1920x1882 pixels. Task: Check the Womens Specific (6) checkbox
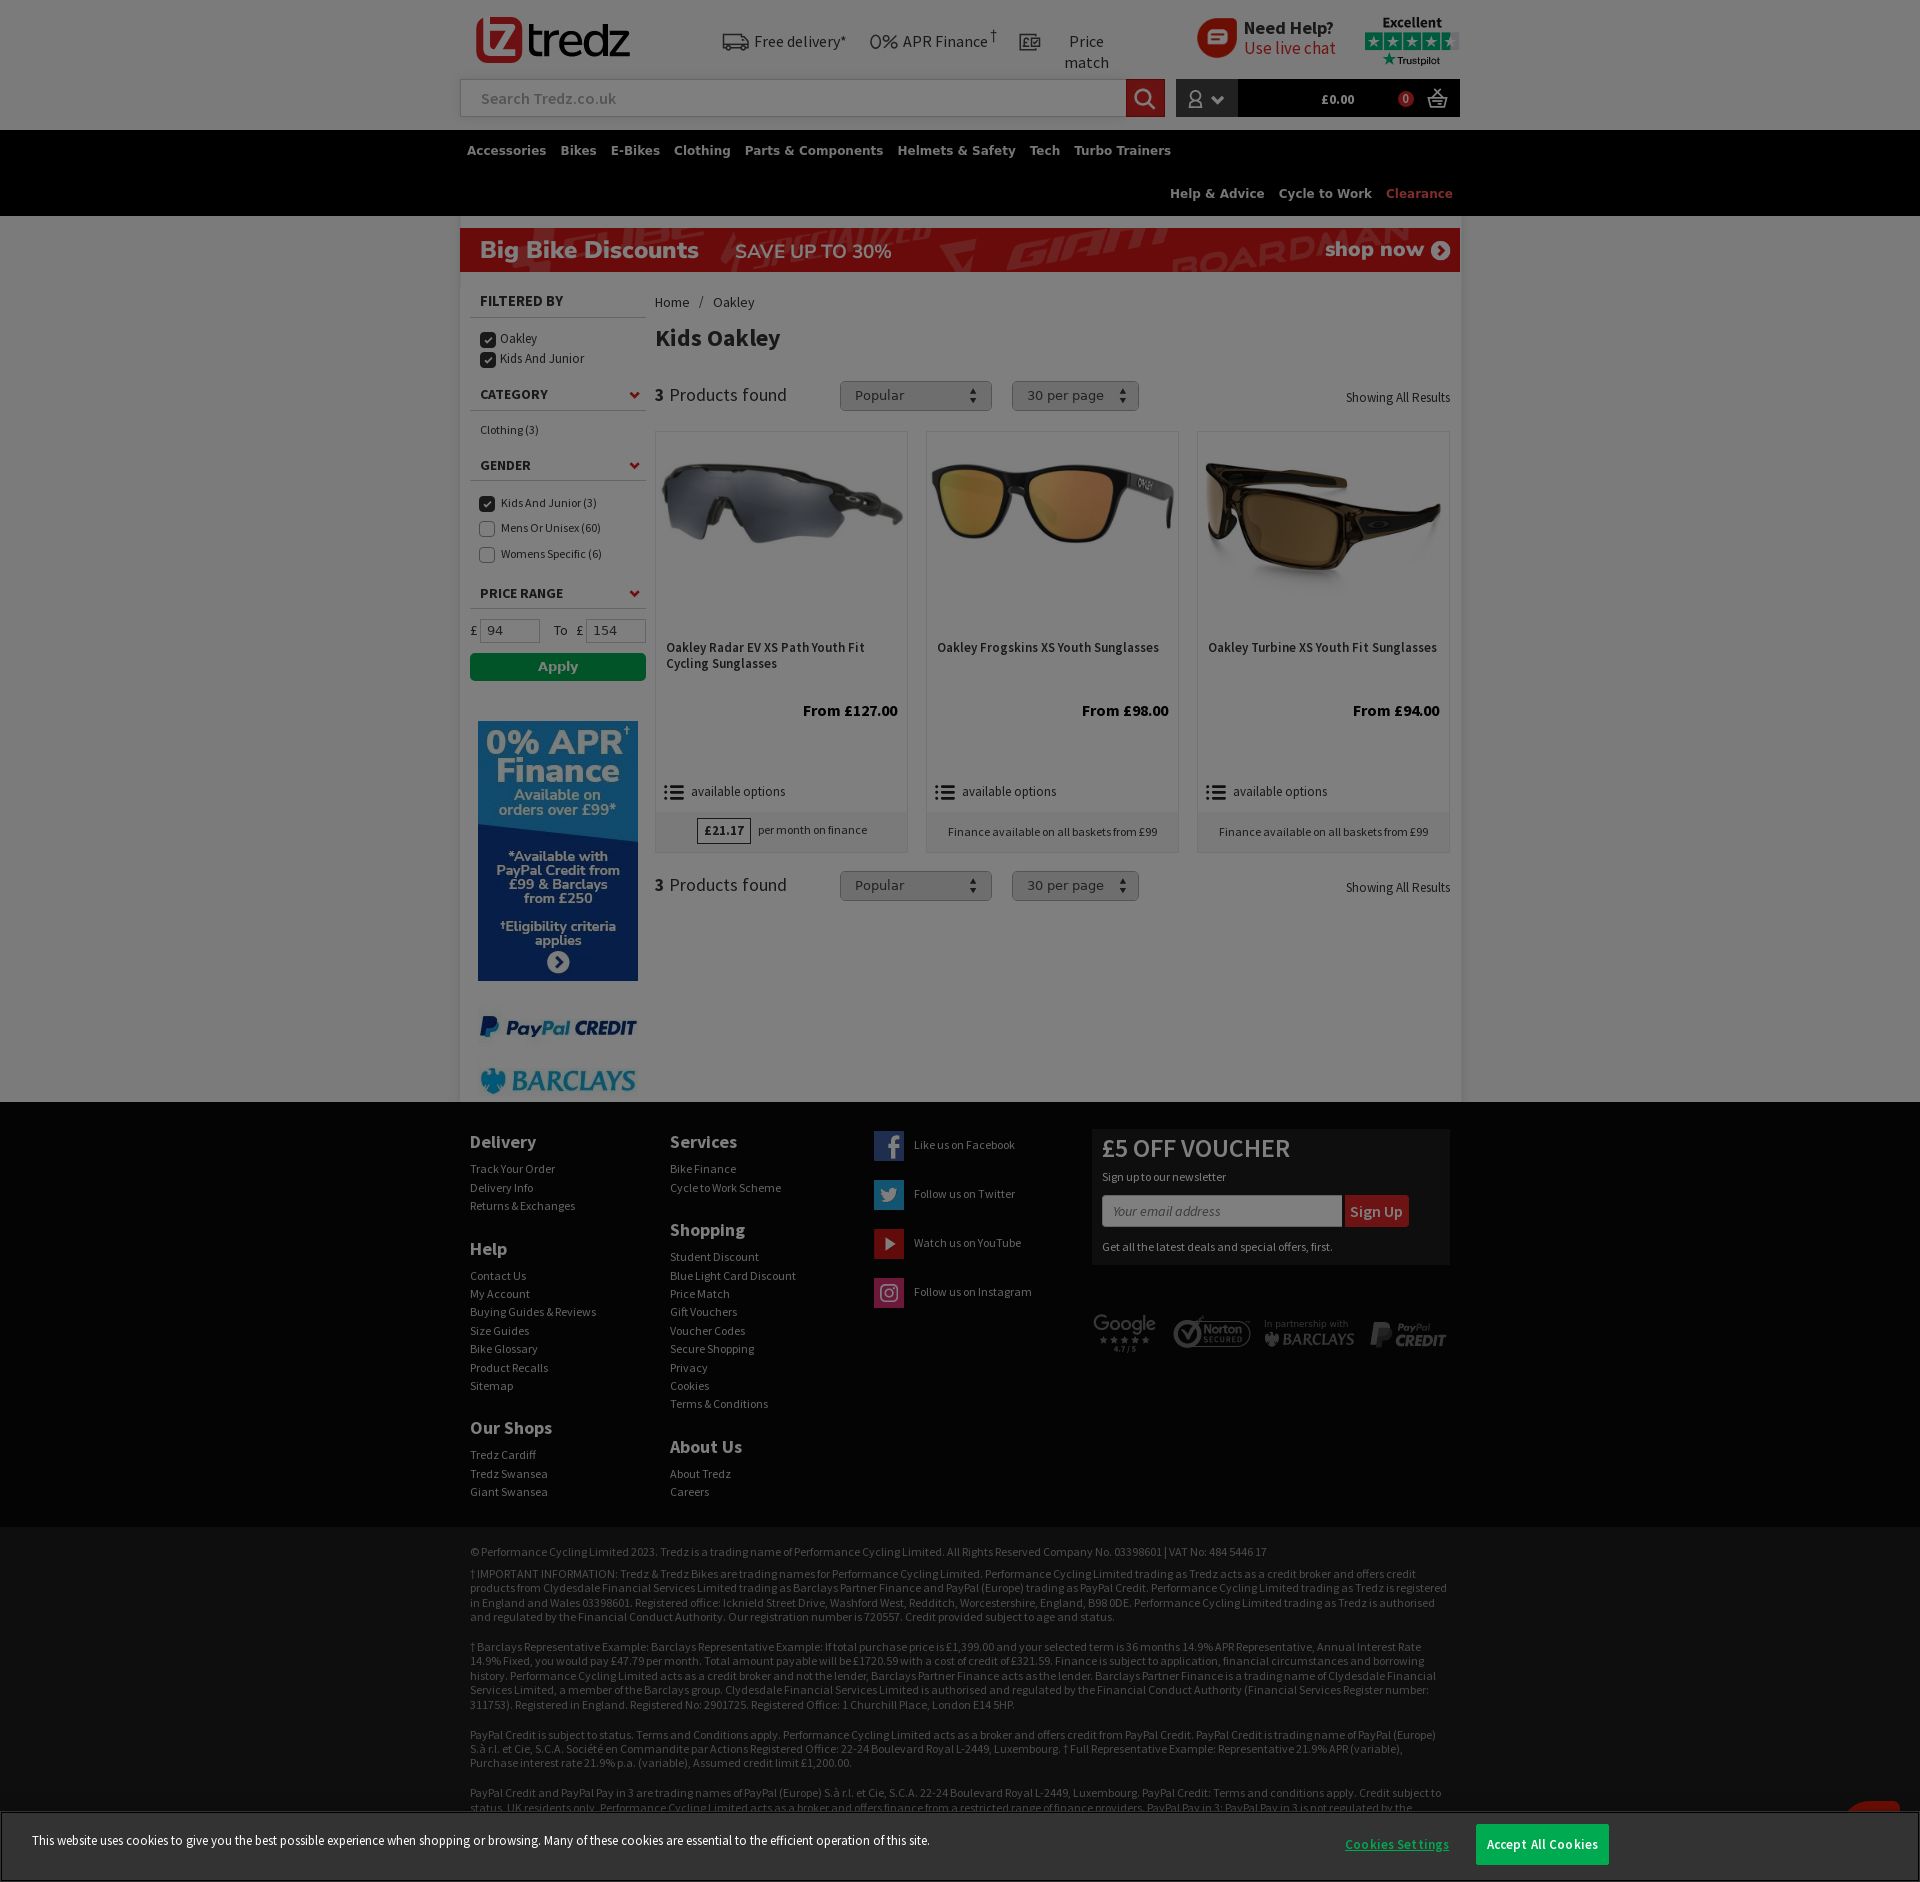487,555
